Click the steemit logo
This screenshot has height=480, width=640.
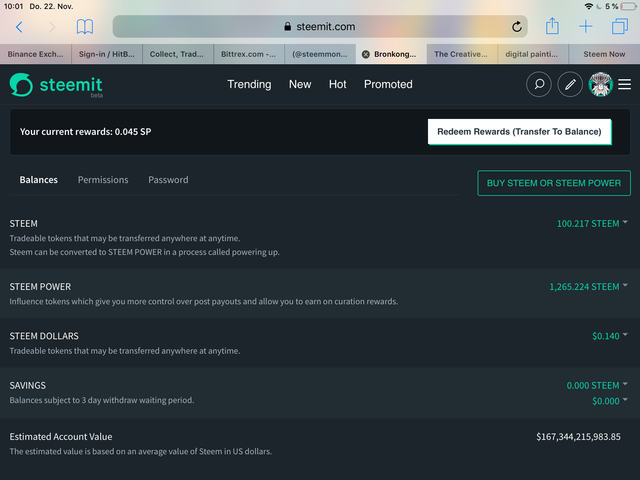tap(56, 85)
